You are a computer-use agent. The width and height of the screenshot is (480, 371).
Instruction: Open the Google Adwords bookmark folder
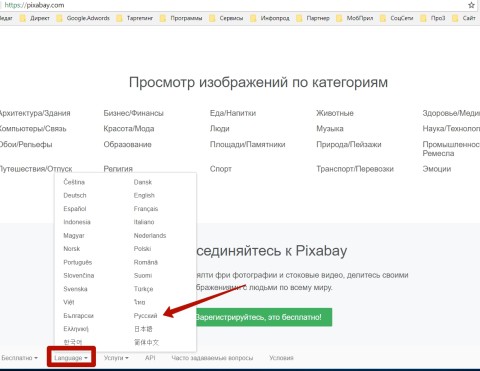pos(83,18)
